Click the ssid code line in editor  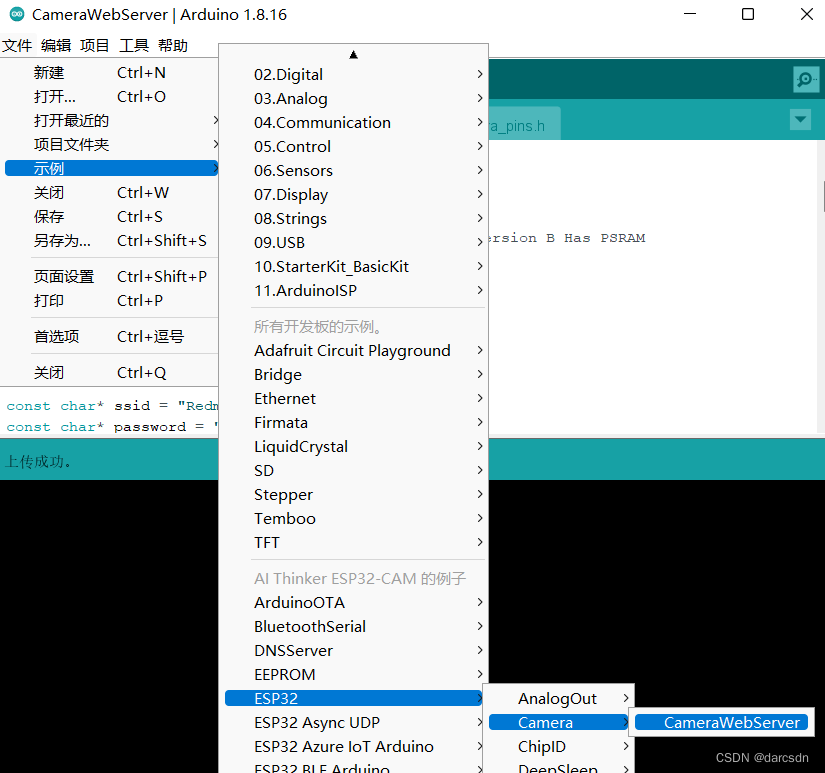[x=112, y=406]
